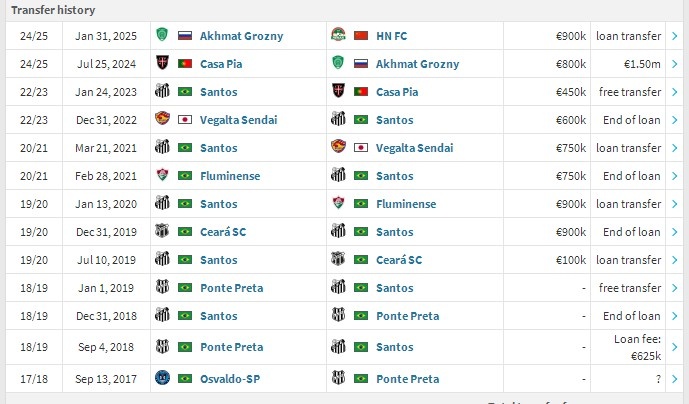Click Fluminense crest in Feb 28, 2021 row

coord(162,176)
